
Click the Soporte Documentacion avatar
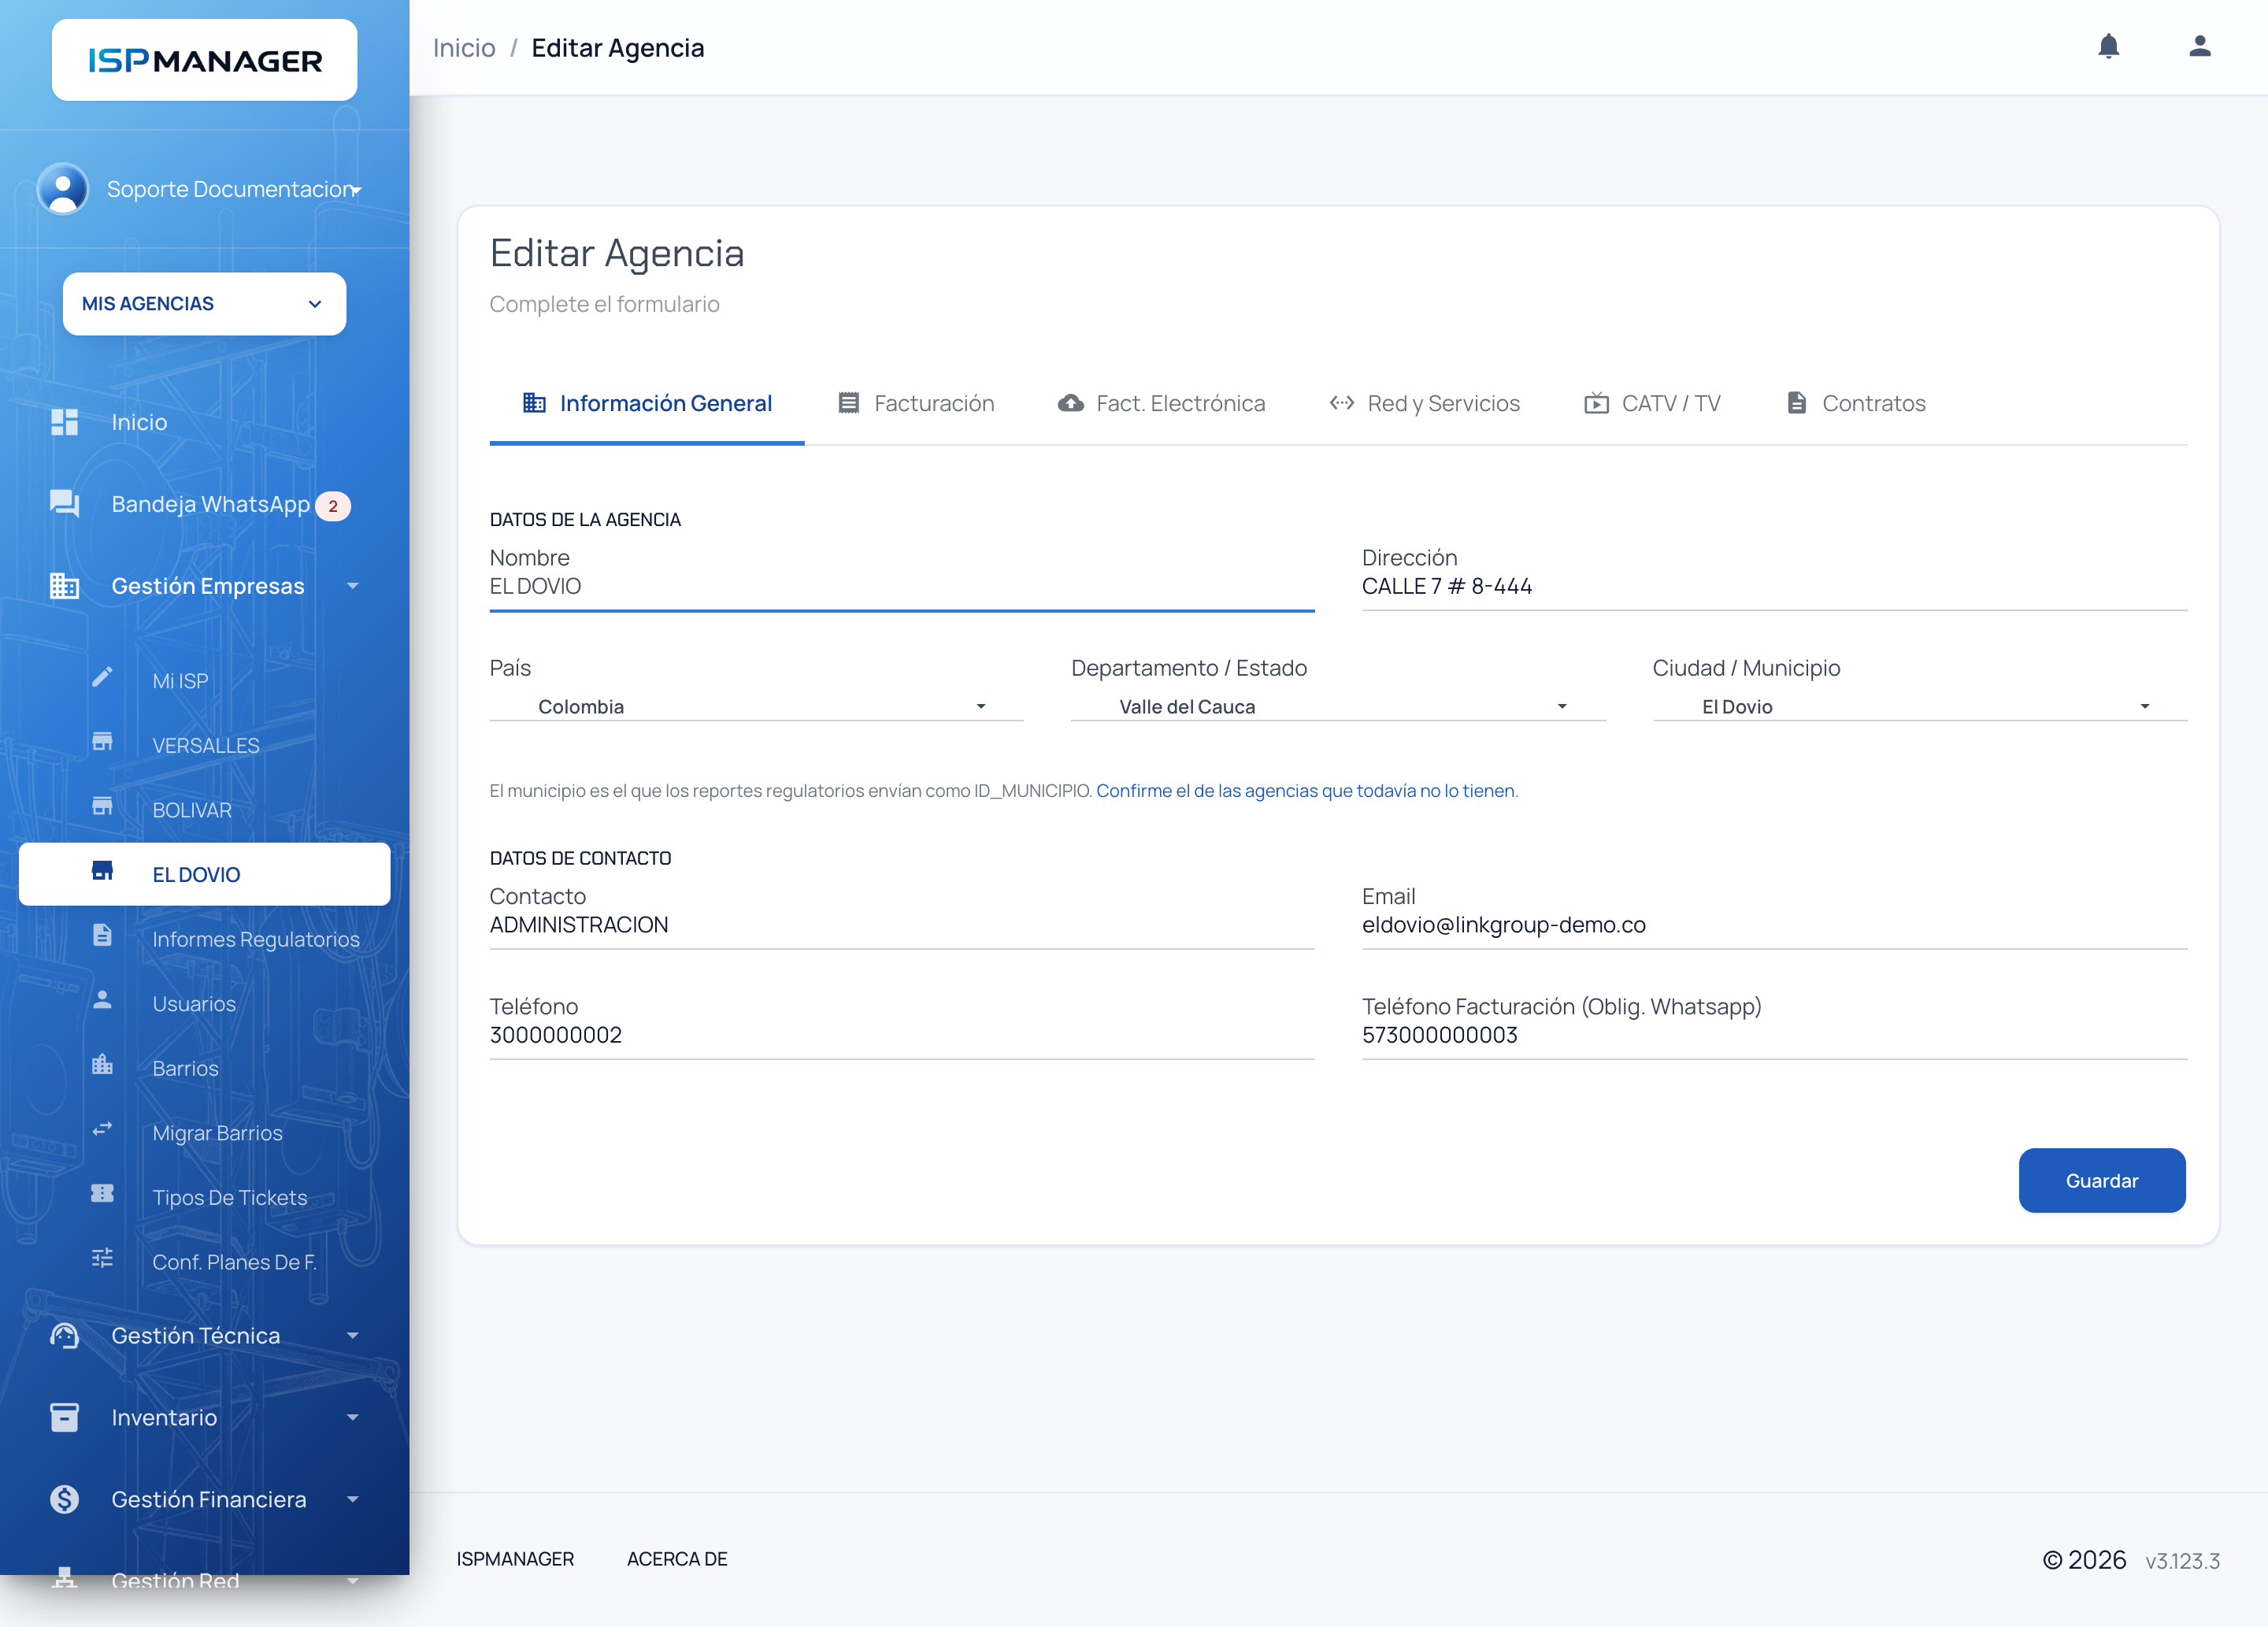[x=63, y=189]
